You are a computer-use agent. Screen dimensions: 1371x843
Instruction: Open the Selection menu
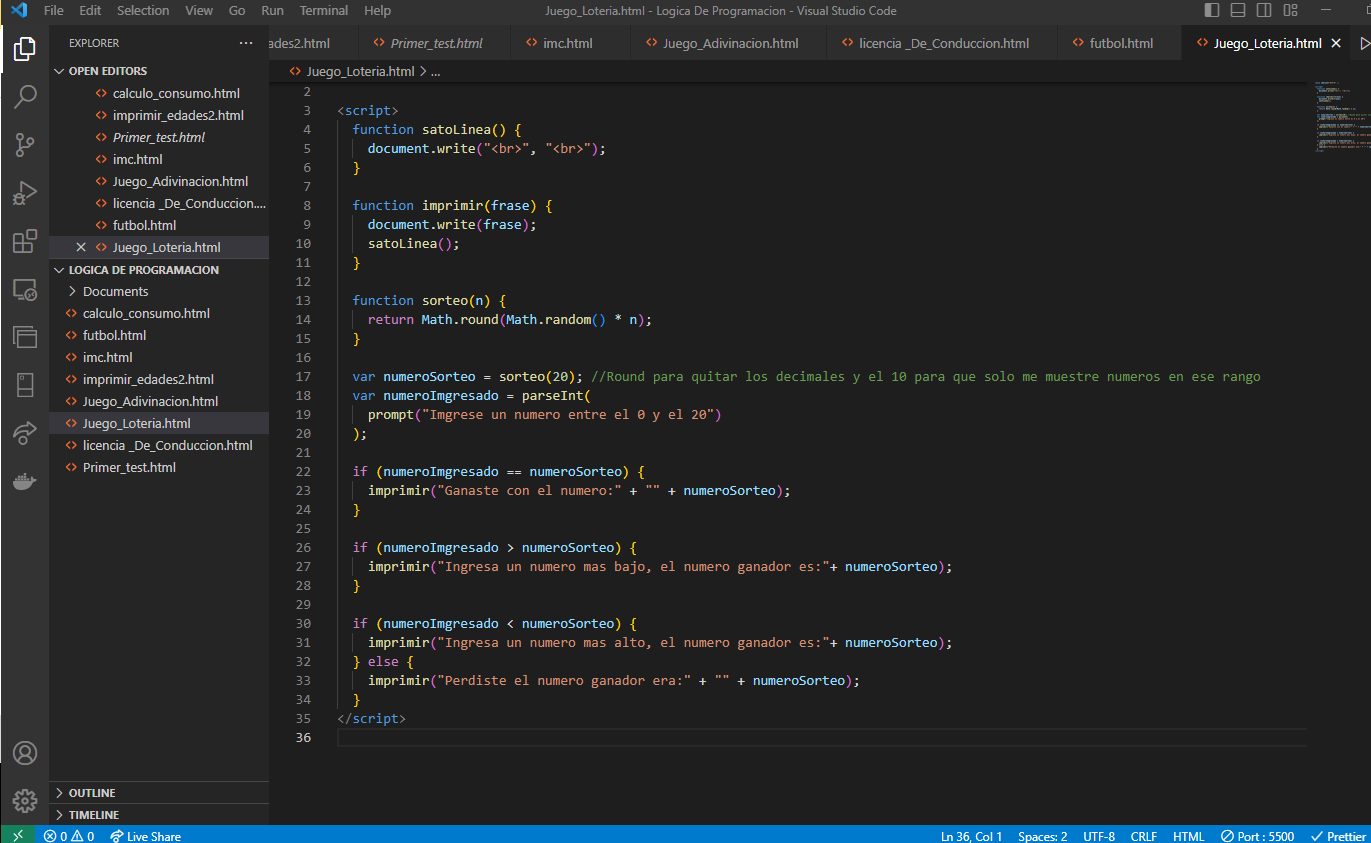pos(143,11)
